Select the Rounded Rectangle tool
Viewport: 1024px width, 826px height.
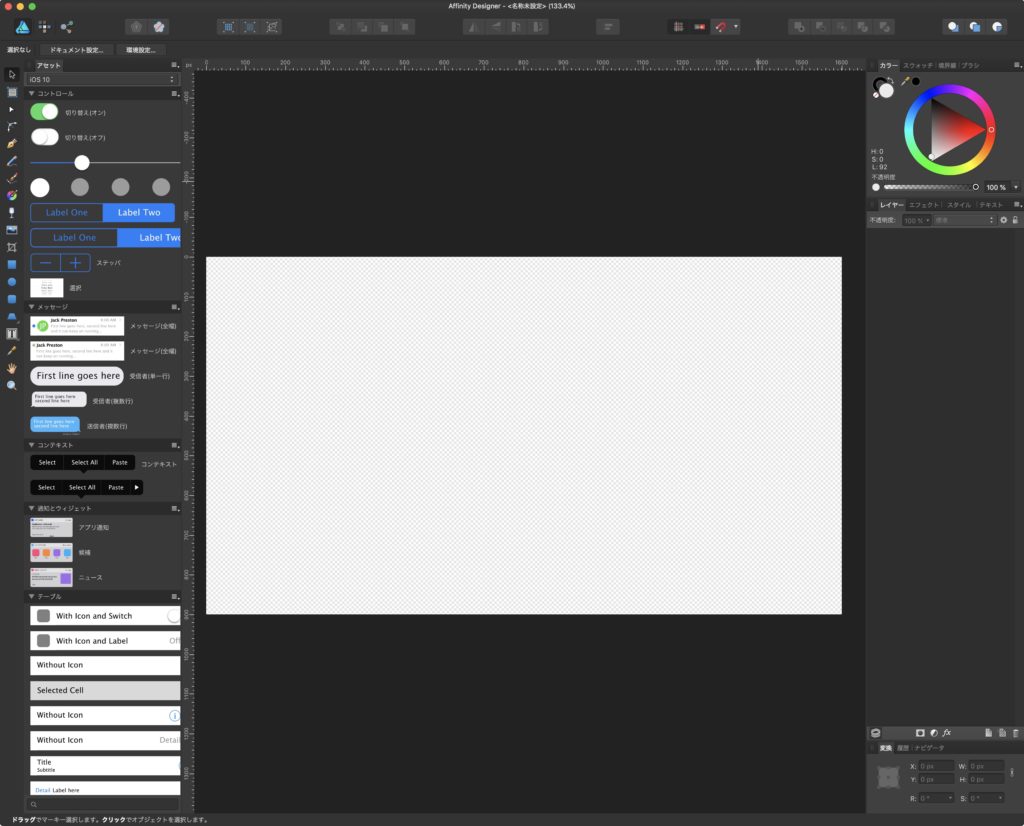[12, 299]
